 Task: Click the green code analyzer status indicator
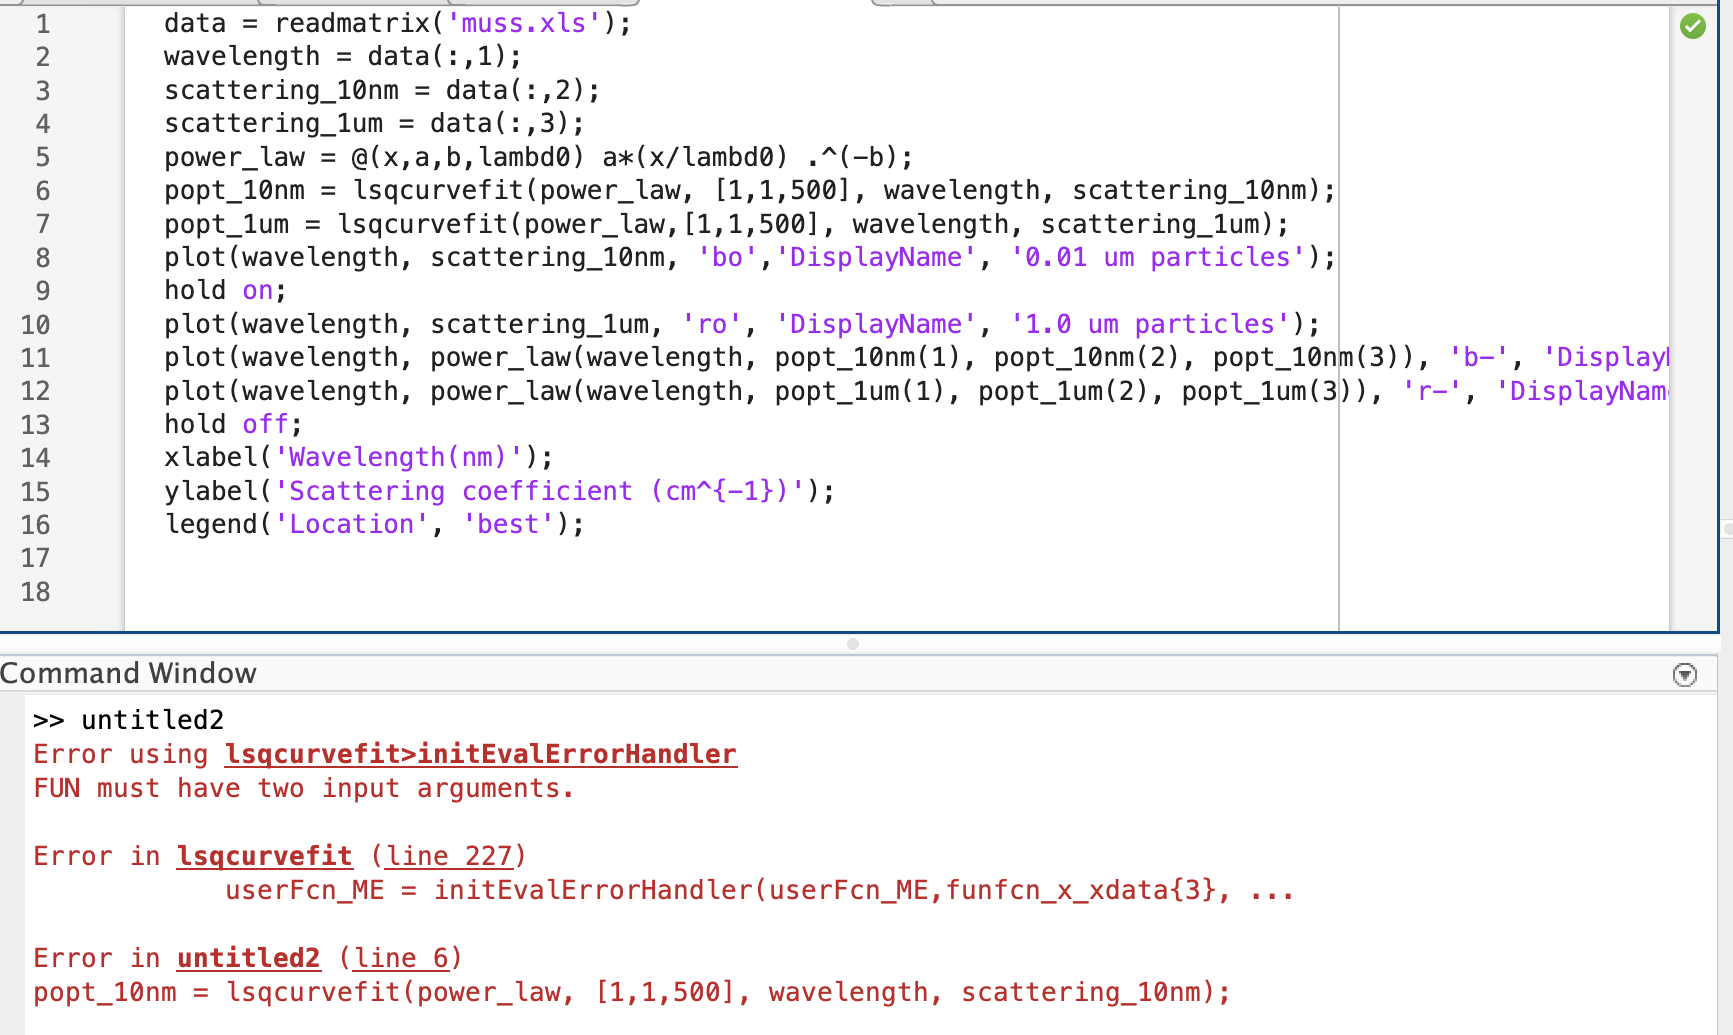pos(1694,27)
